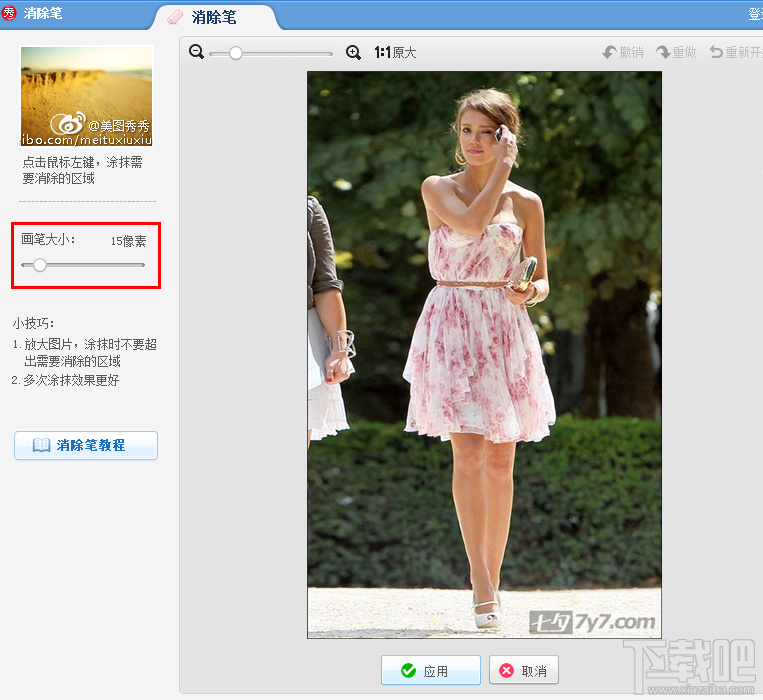Click the zoom out magnifier icon

[x=197, y=52]
